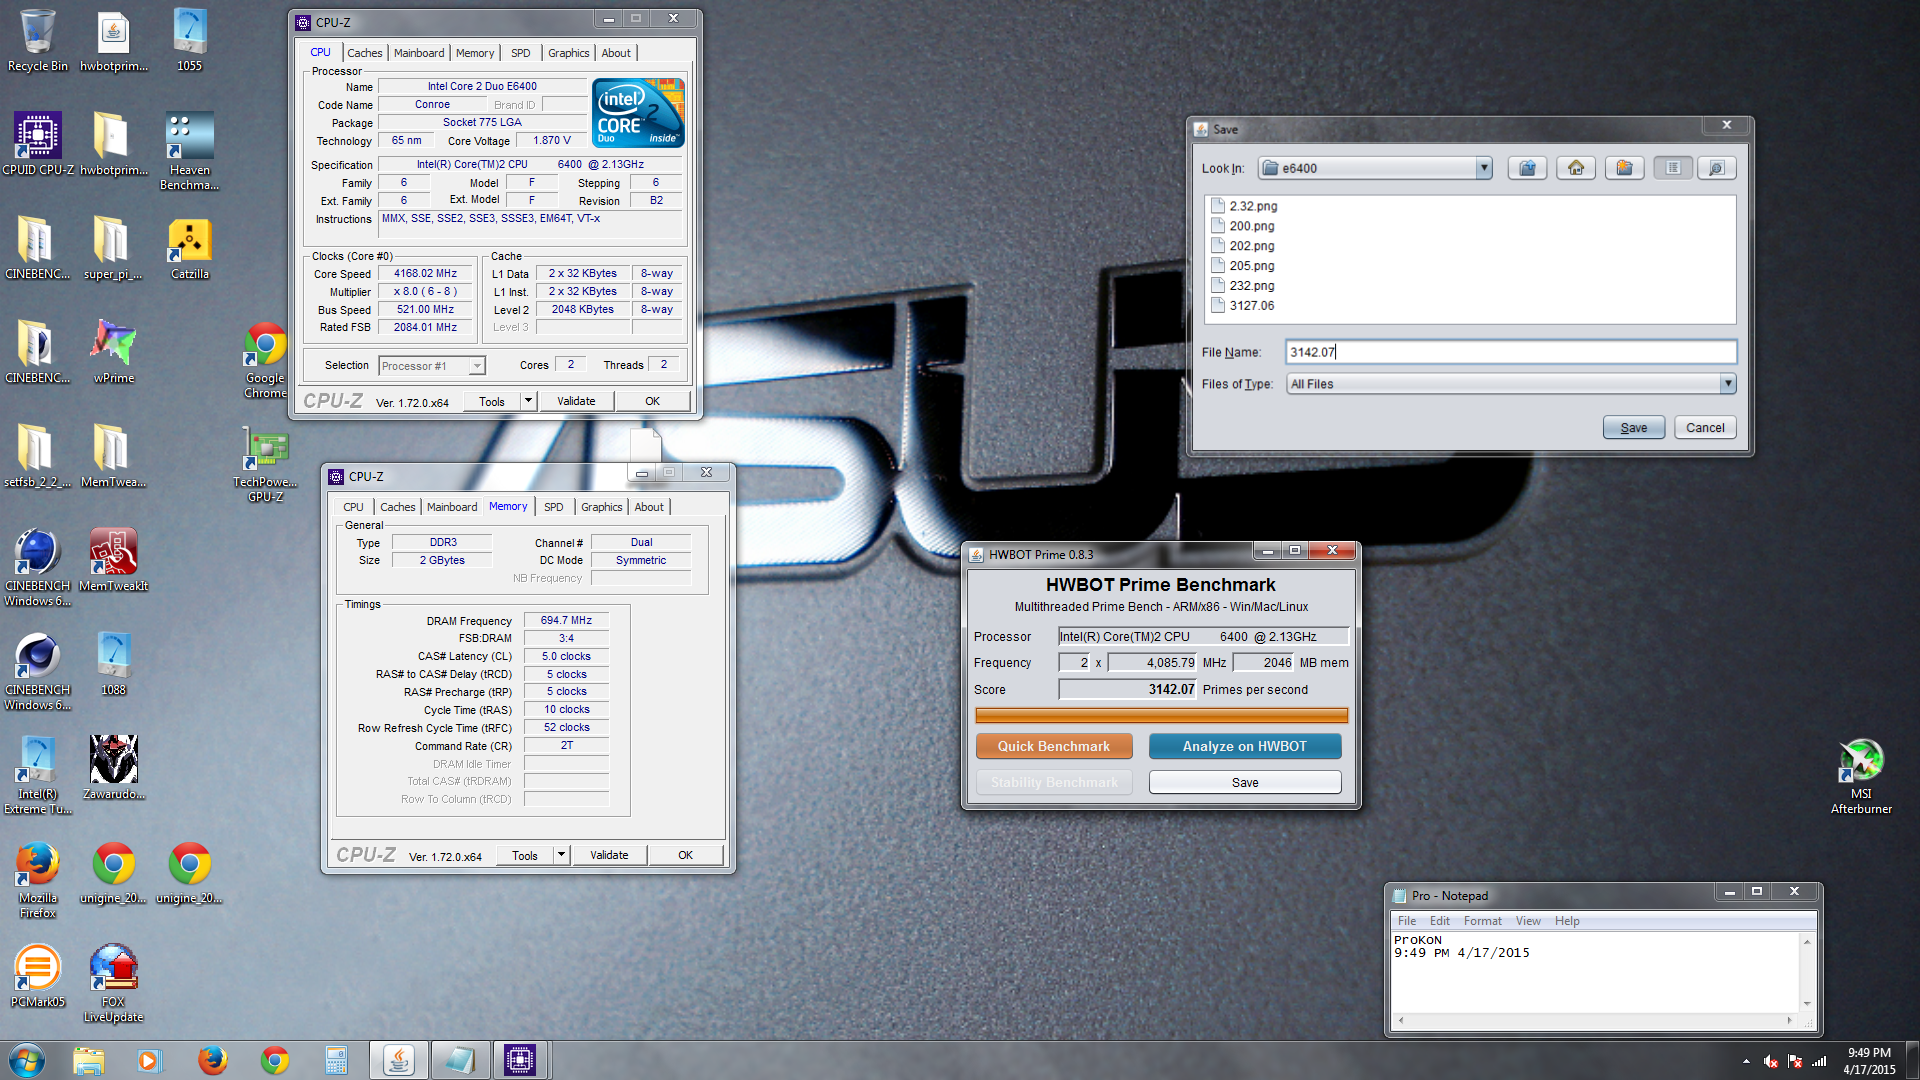Switch Save dialog to Details view
The width and height of the screenshot is (1920, 1080).
tap(1716, 168)
